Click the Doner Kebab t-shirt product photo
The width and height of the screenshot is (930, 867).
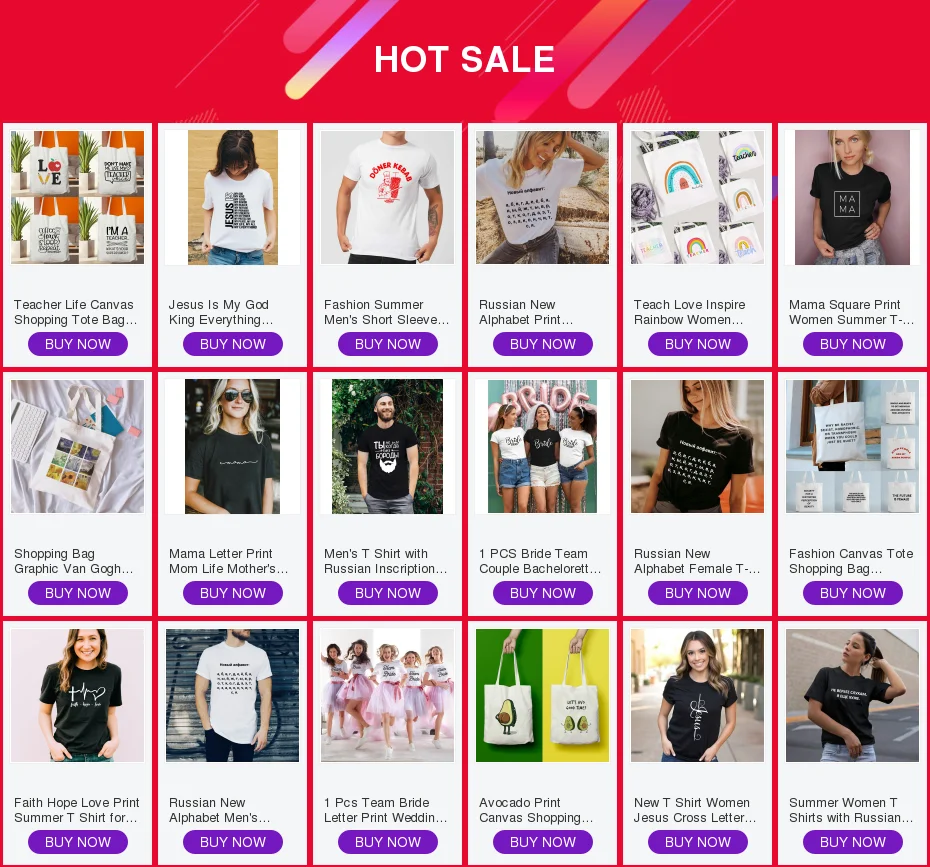pyautogui.click(x=387, y=197)
